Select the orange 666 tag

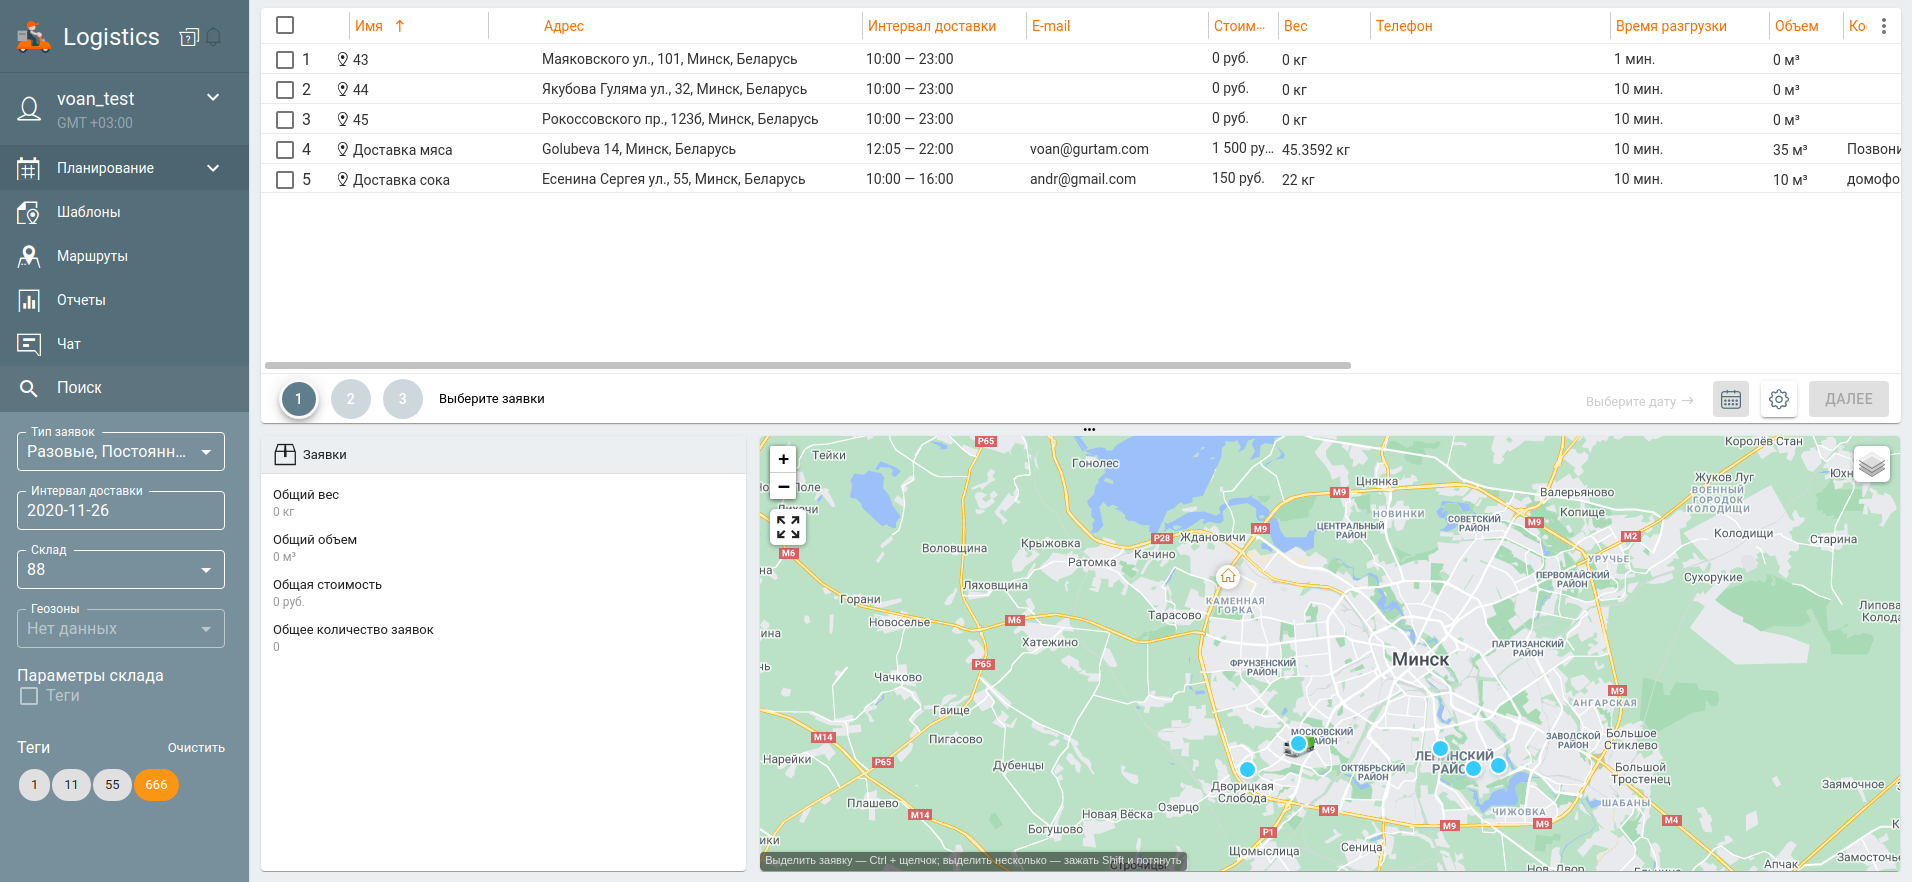pos(156,785)
